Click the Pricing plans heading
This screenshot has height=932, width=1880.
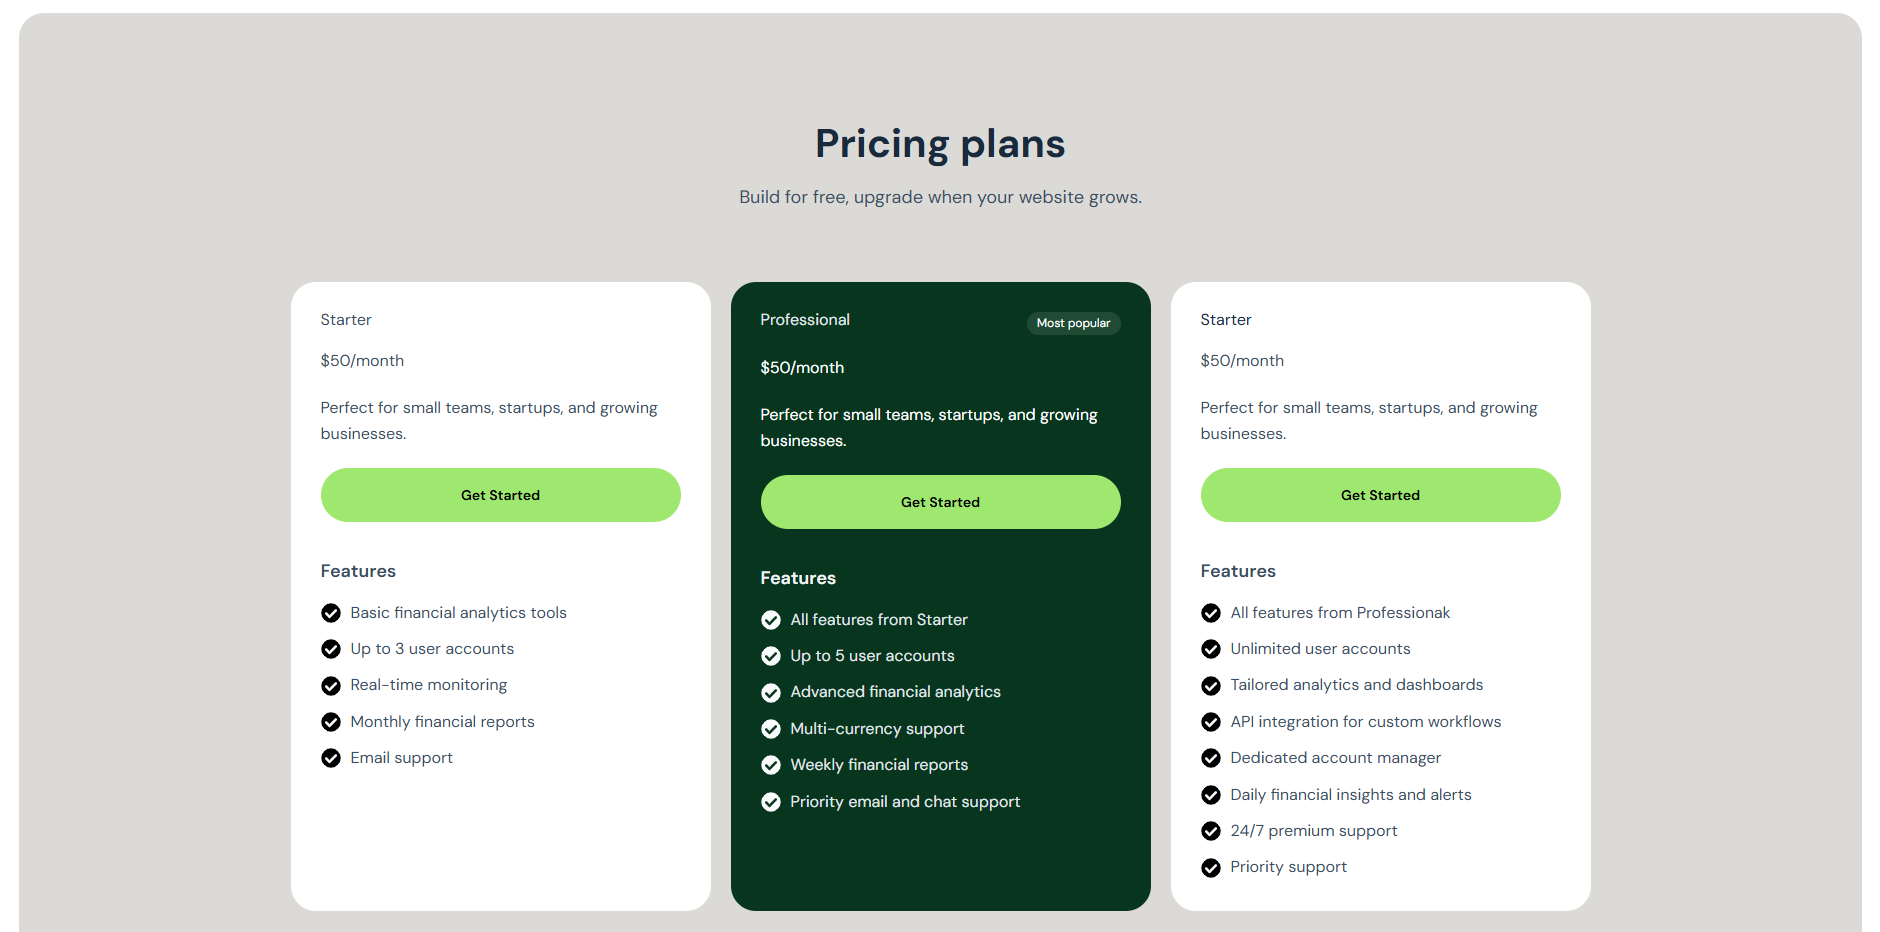coord(940,144)
